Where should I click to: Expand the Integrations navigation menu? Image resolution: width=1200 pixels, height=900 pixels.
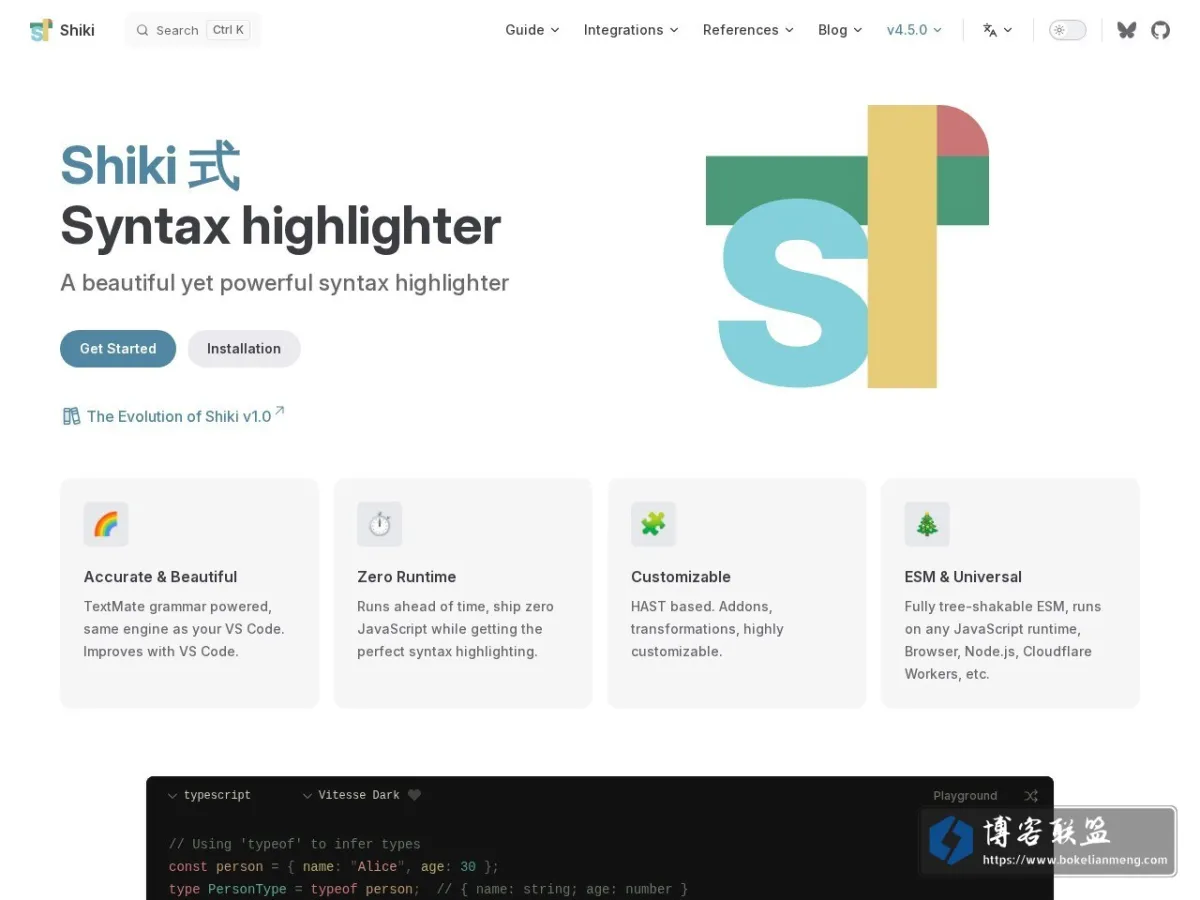(631, 30)
